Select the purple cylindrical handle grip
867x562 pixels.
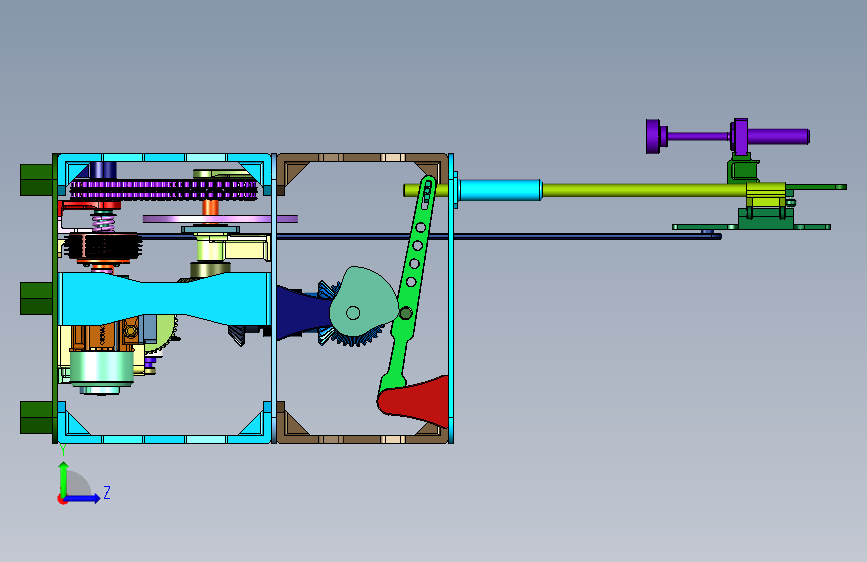[779, 136]
